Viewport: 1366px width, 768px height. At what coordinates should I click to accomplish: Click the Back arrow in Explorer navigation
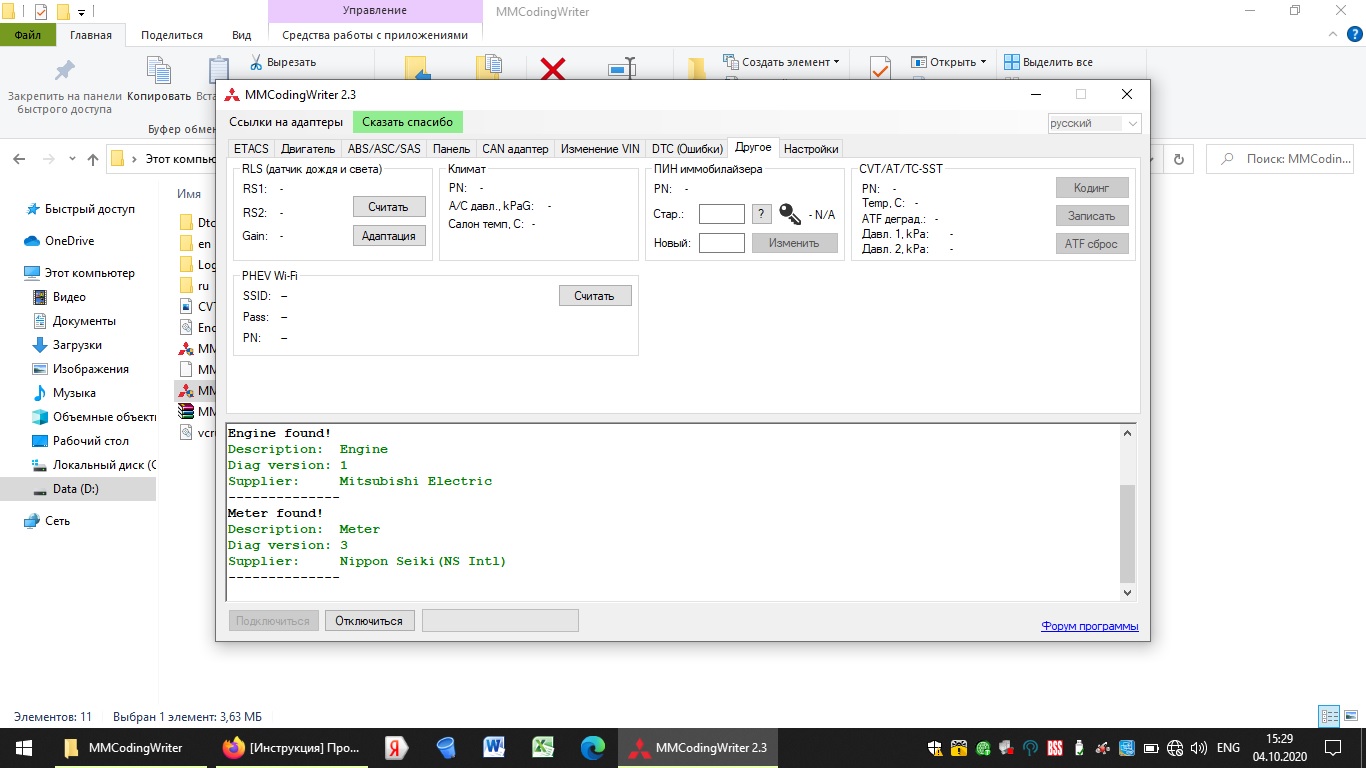(x=21, y=159)
